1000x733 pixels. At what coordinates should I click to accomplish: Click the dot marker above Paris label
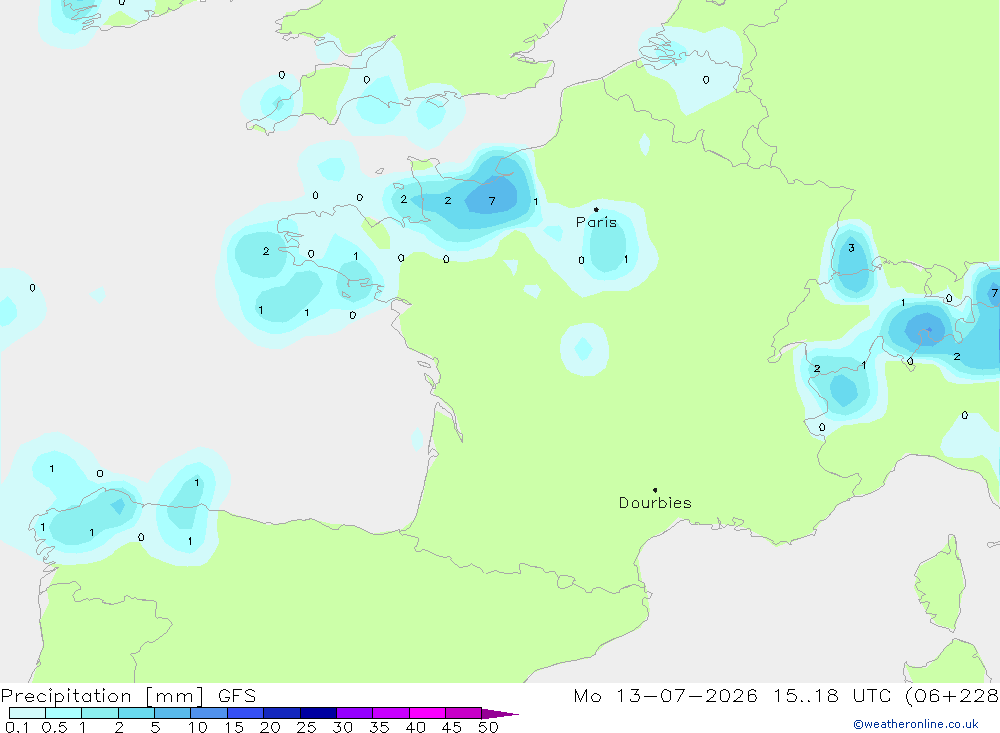point(596,209)
